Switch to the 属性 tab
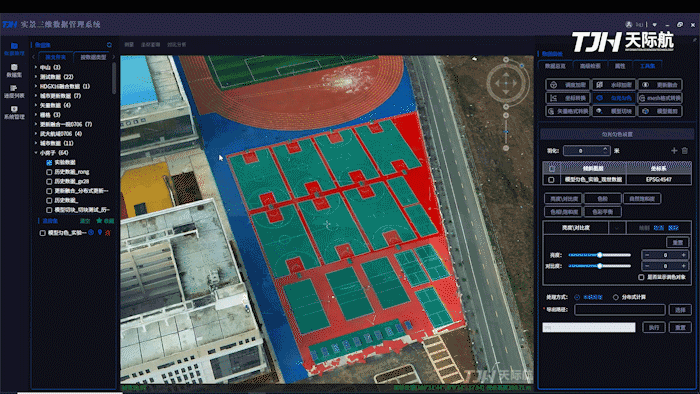Viewport: 700px width, 394px height. pyautogui.click(x=620, y=66)
